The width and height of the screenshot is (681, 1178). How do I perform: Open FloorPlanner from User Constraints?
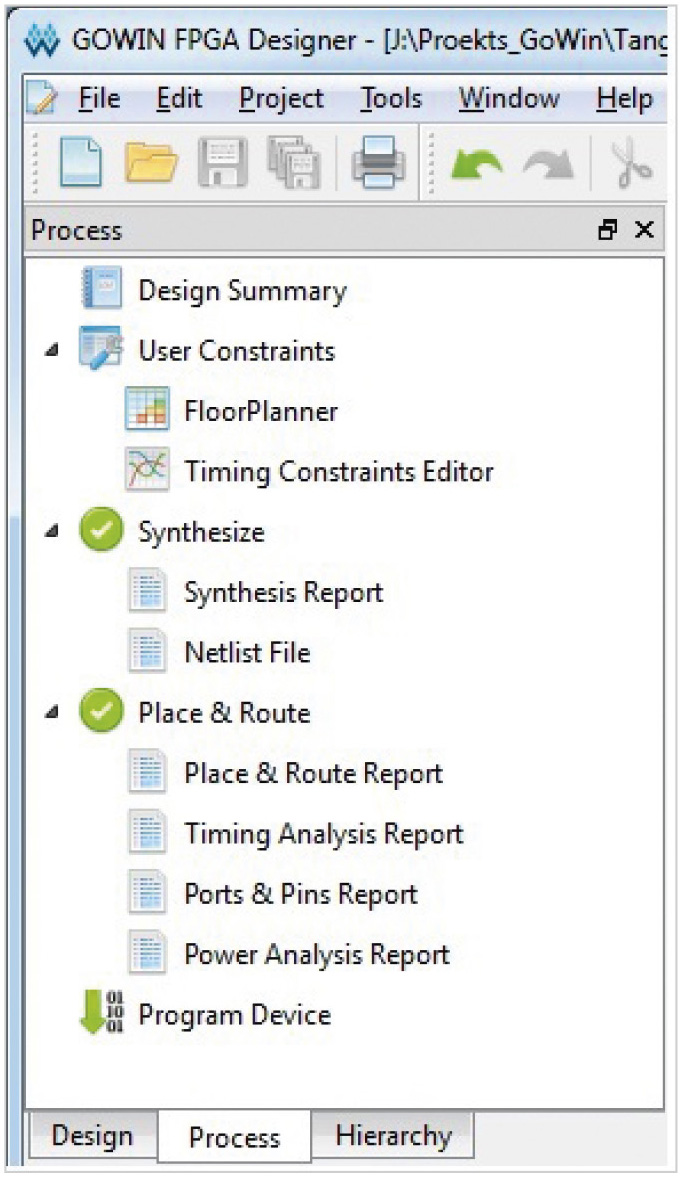[x=260, y=411]
